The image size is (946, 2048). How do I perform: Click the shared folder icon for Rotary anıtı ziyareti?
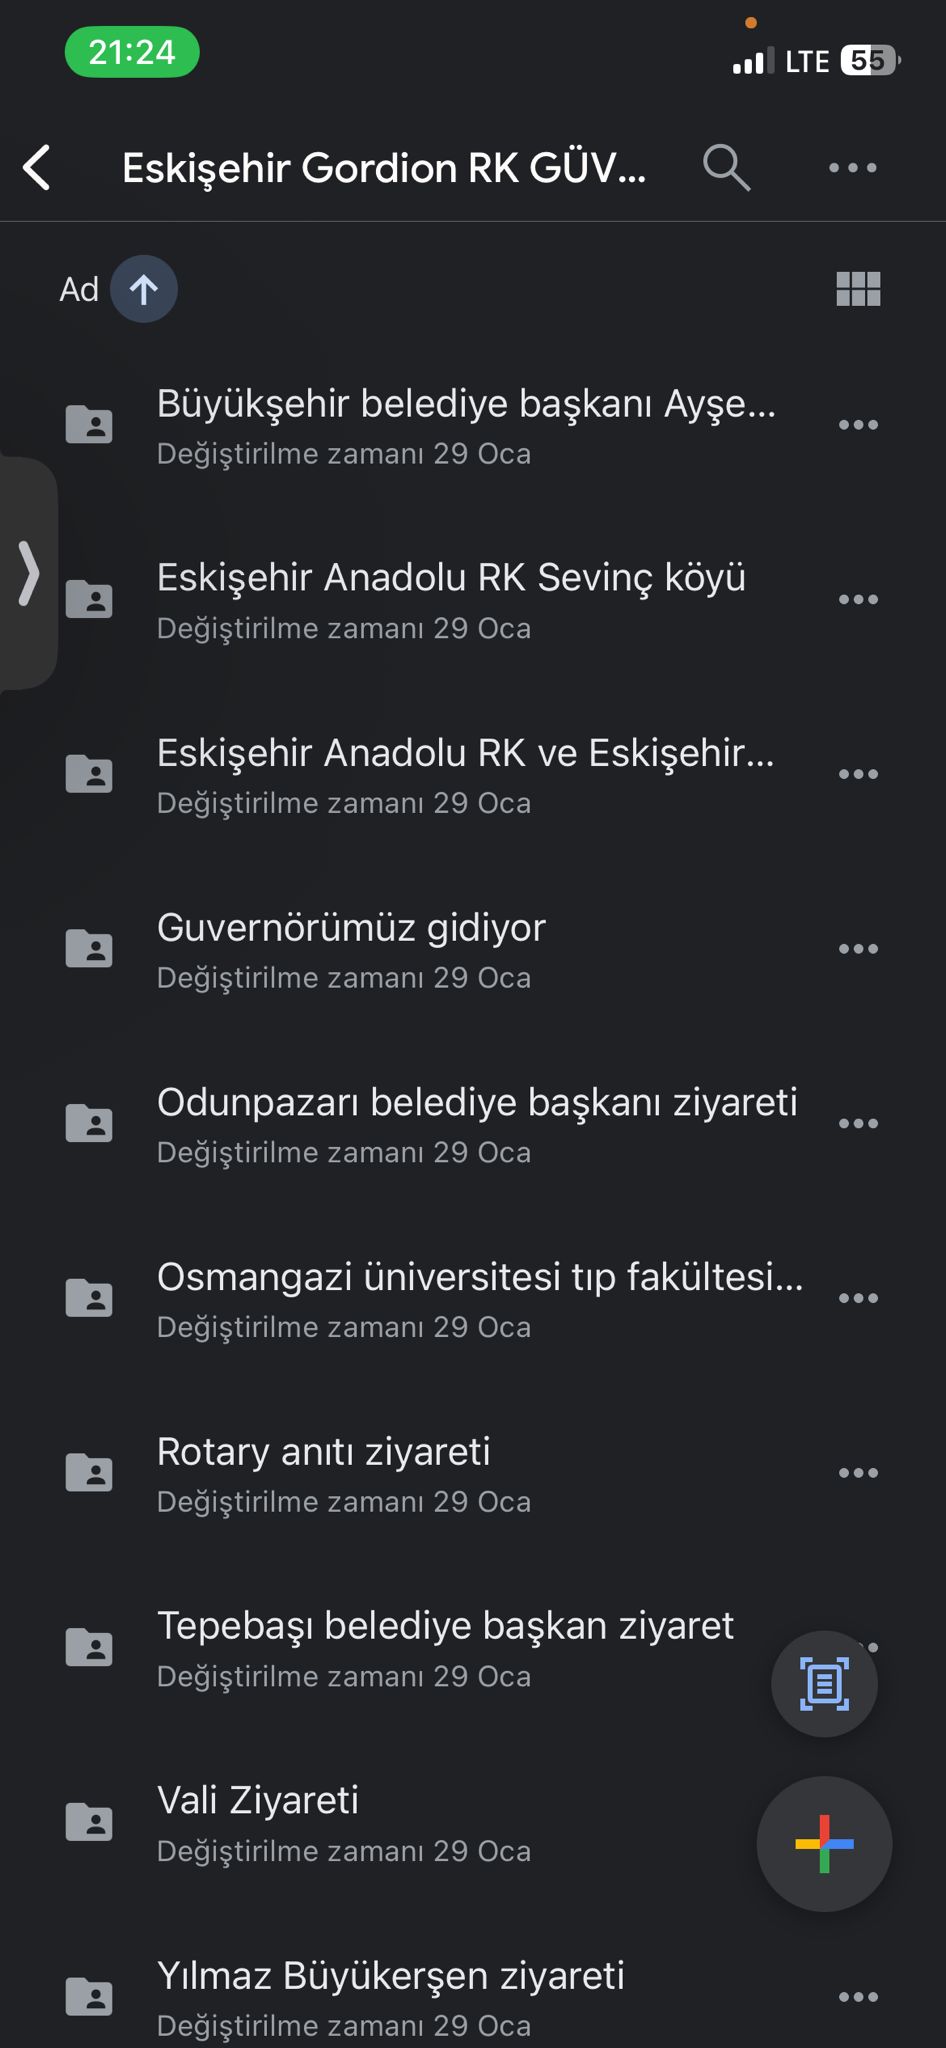pyautogui.click(x=89, y=1473)
